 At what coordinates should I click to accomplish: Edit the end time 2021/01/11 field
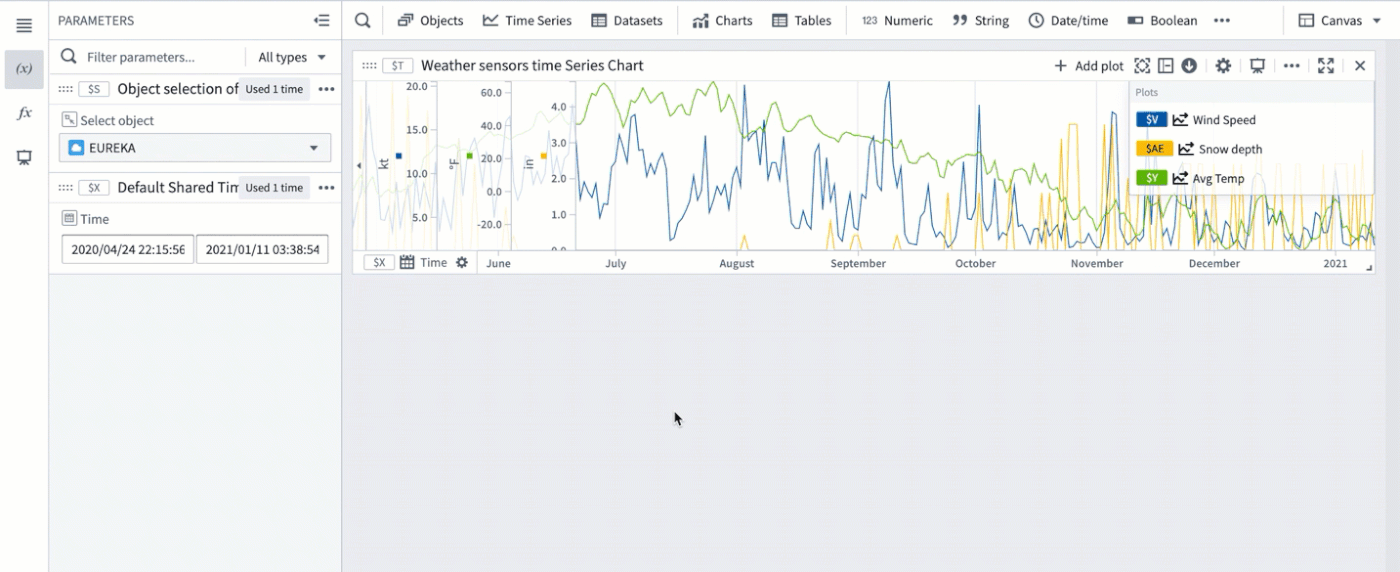point(262,249)
